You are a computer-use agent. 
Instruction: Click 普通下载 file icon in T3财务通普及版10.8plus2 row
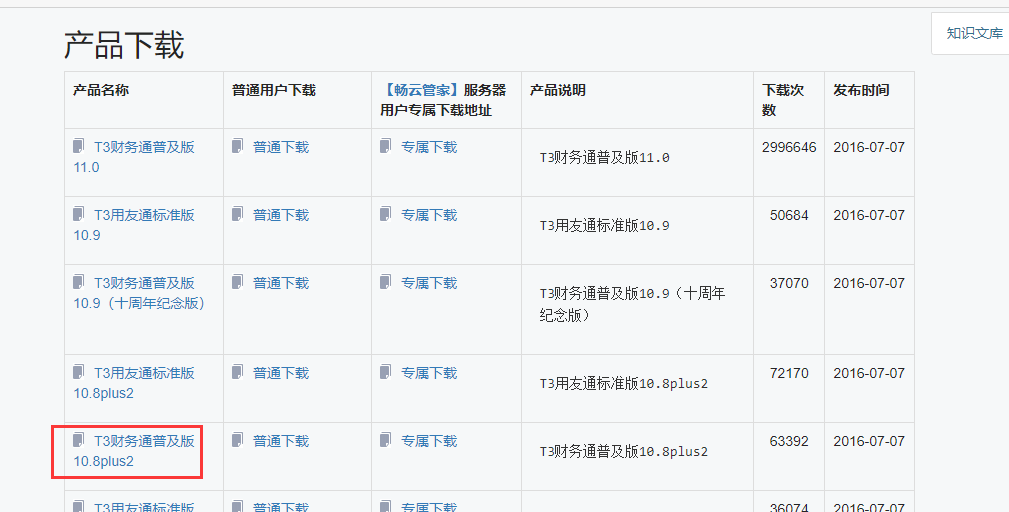point(237,441)
